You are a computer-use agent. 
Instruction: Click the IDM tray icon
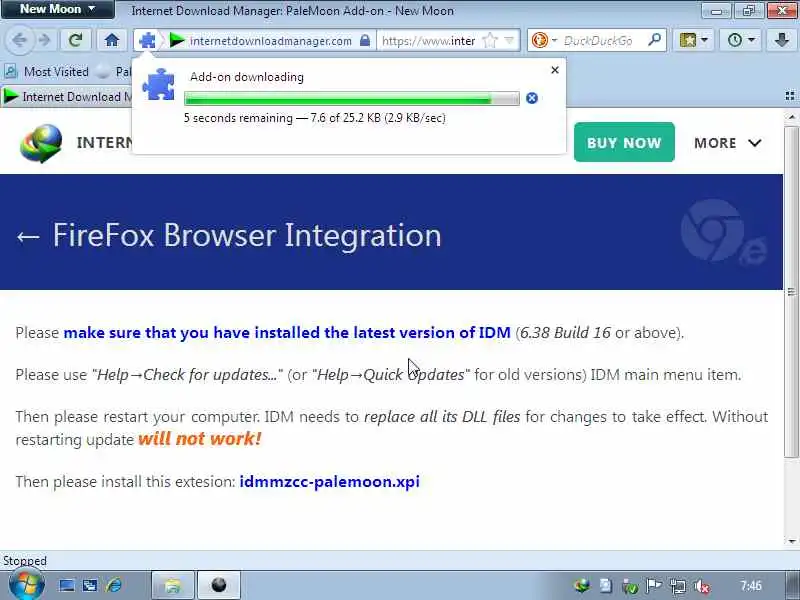click(x=581, y=586)
